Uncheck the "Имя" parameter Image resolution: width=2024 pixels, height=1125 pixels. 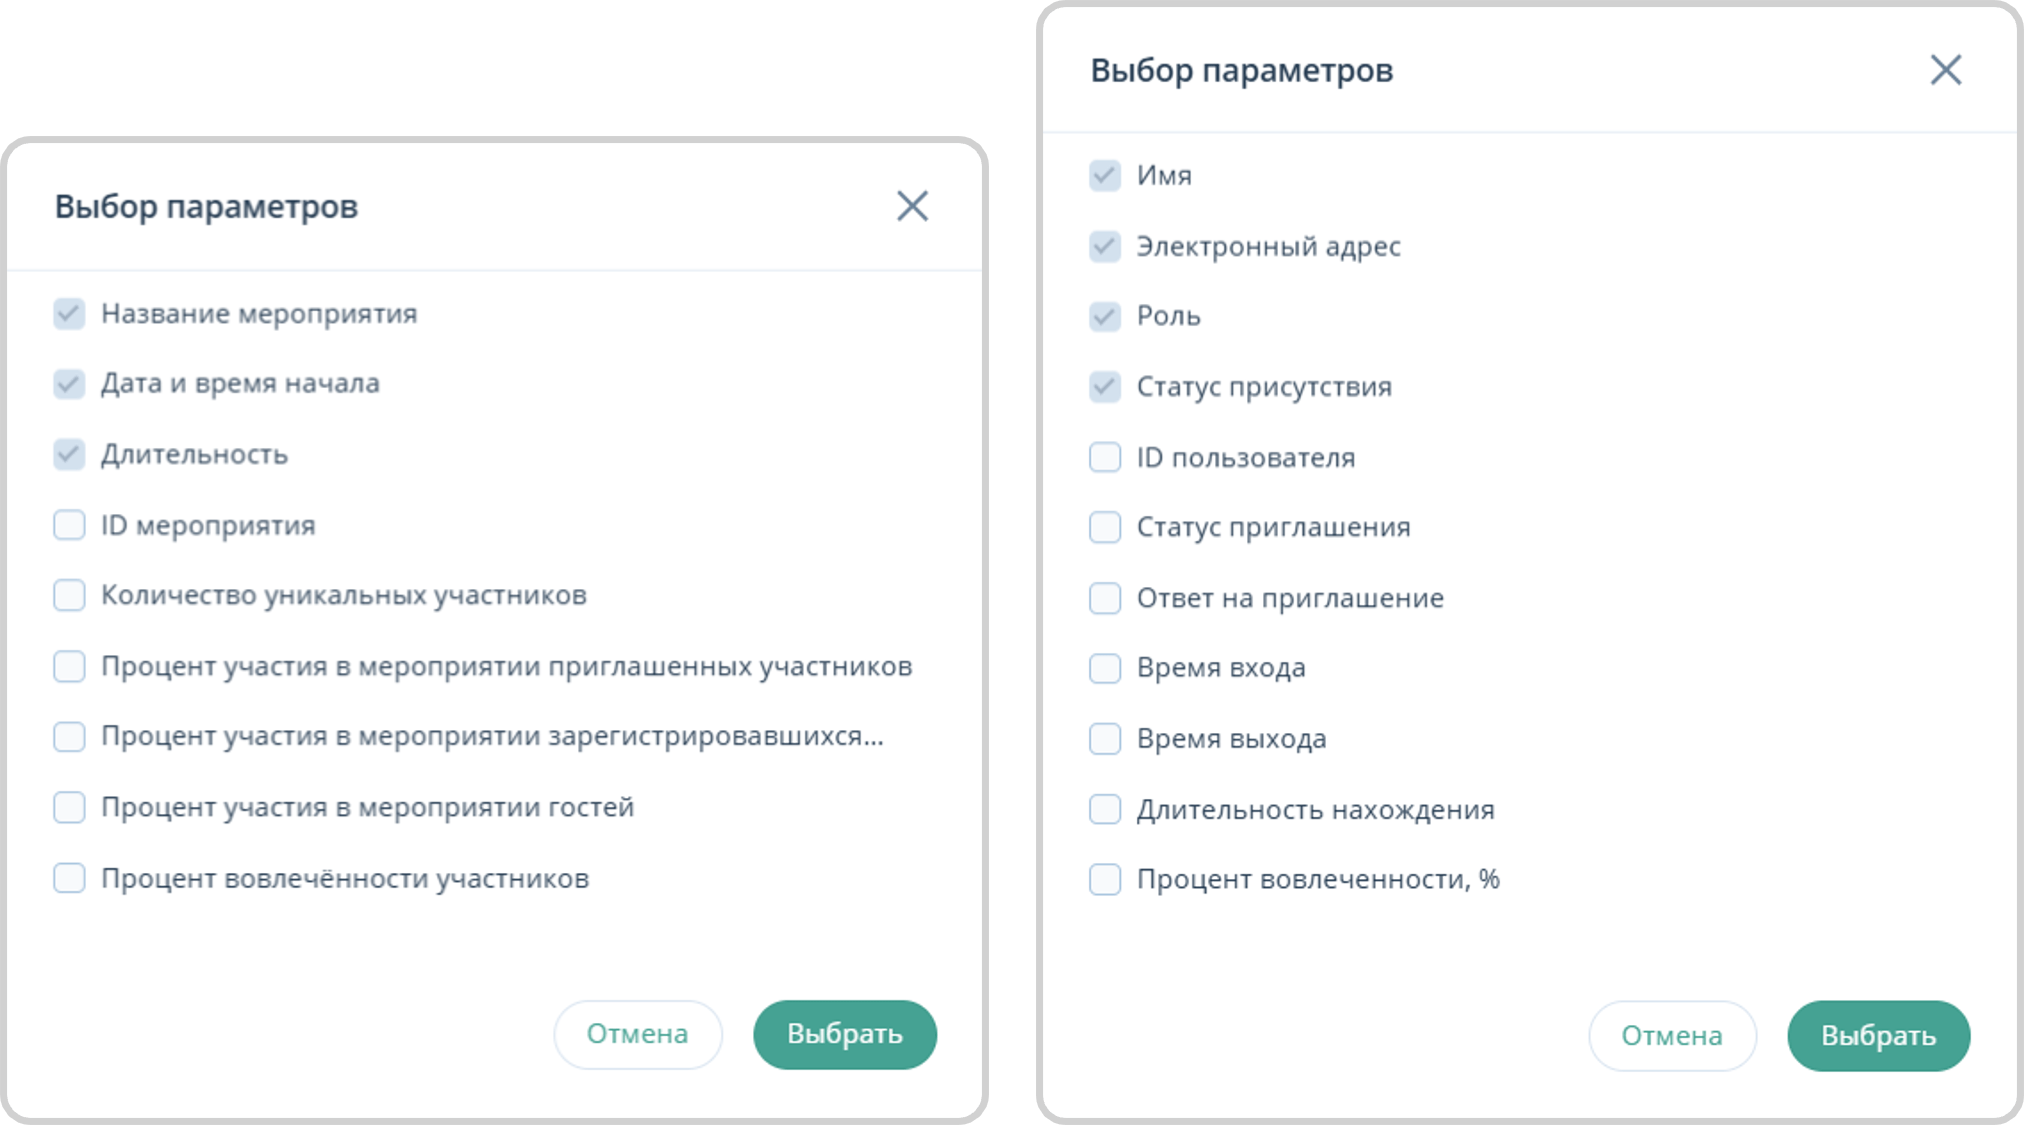point(1104,176)
